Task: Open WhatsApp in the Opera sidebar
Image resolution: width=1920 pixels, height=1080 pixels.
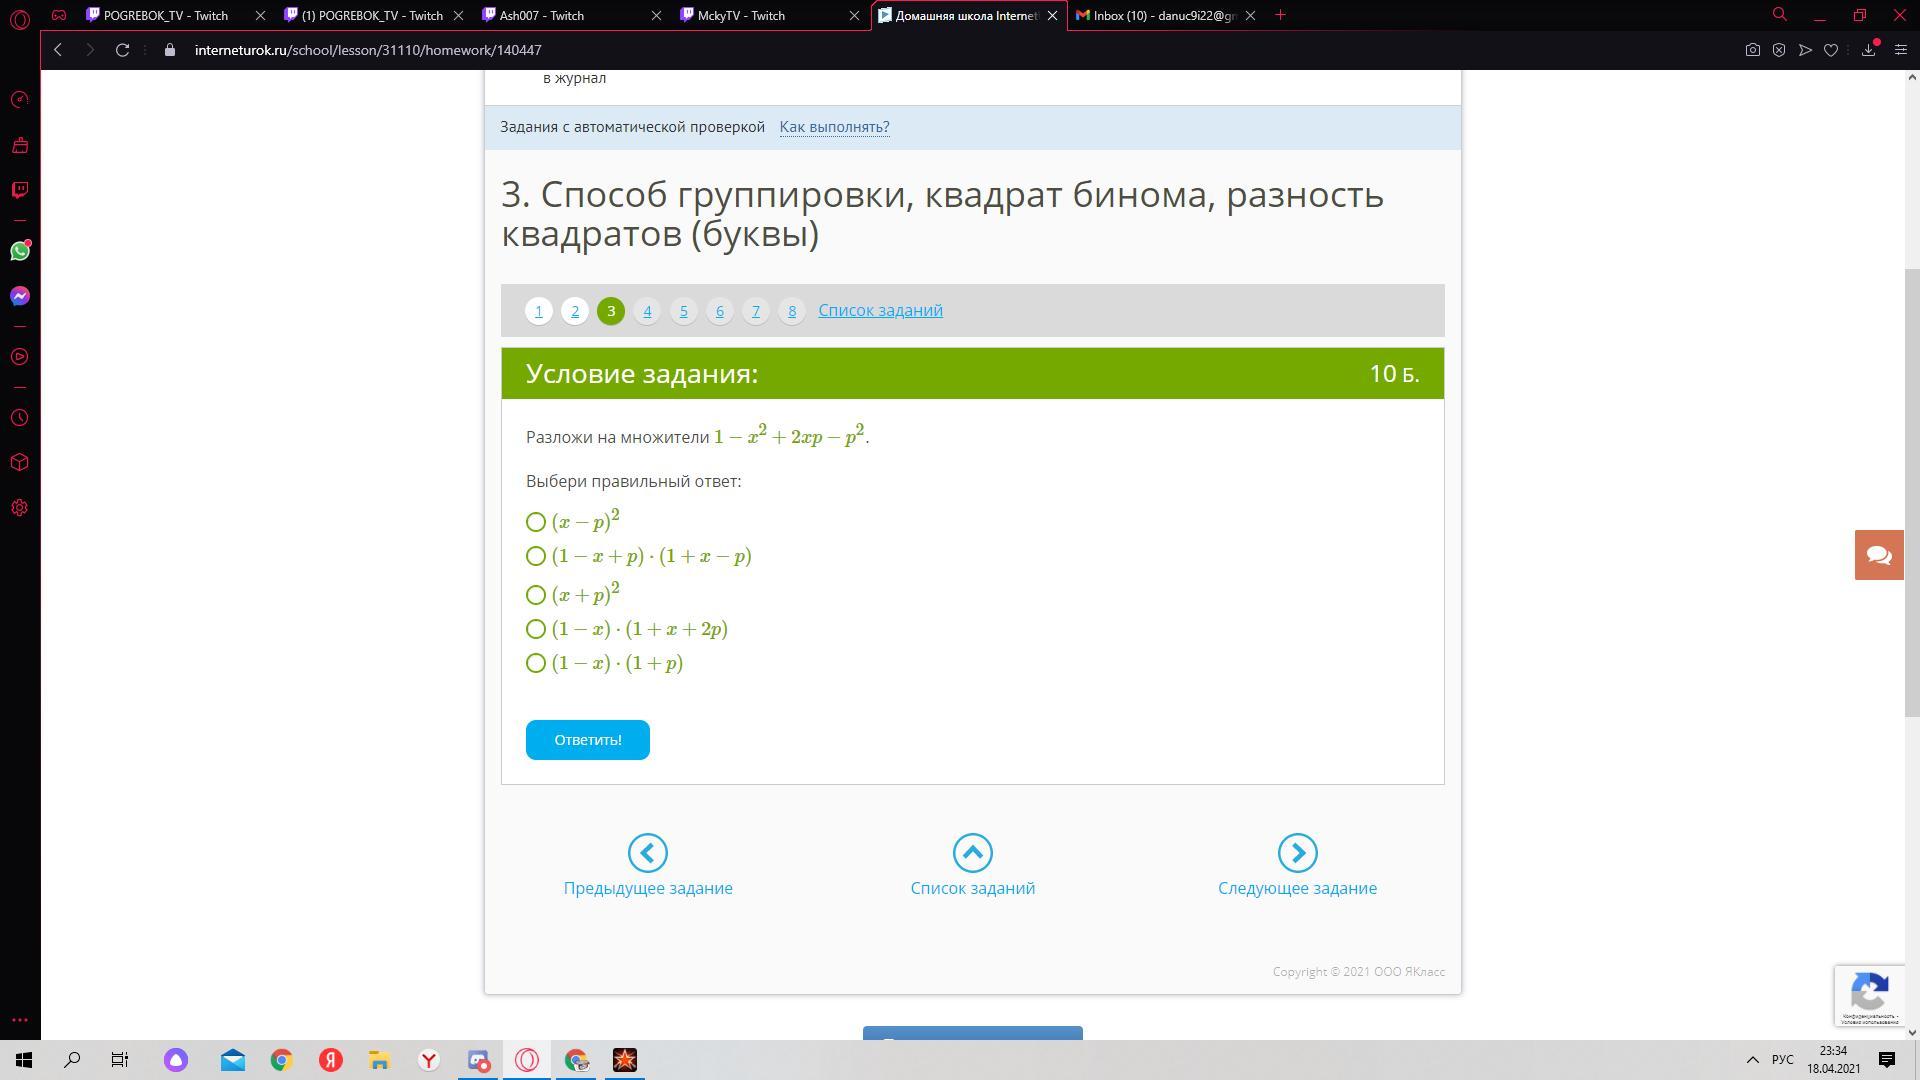Action: pos(20,251)
